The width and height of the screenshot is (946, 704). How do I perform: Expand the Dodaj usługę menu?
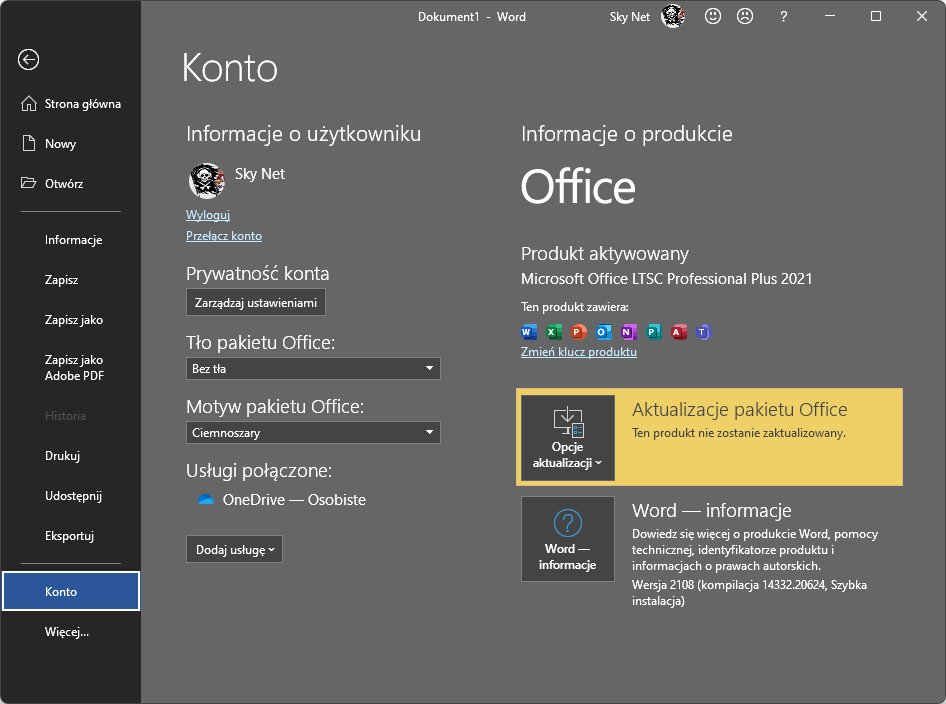pyautogui.click(x=234, y=550)
